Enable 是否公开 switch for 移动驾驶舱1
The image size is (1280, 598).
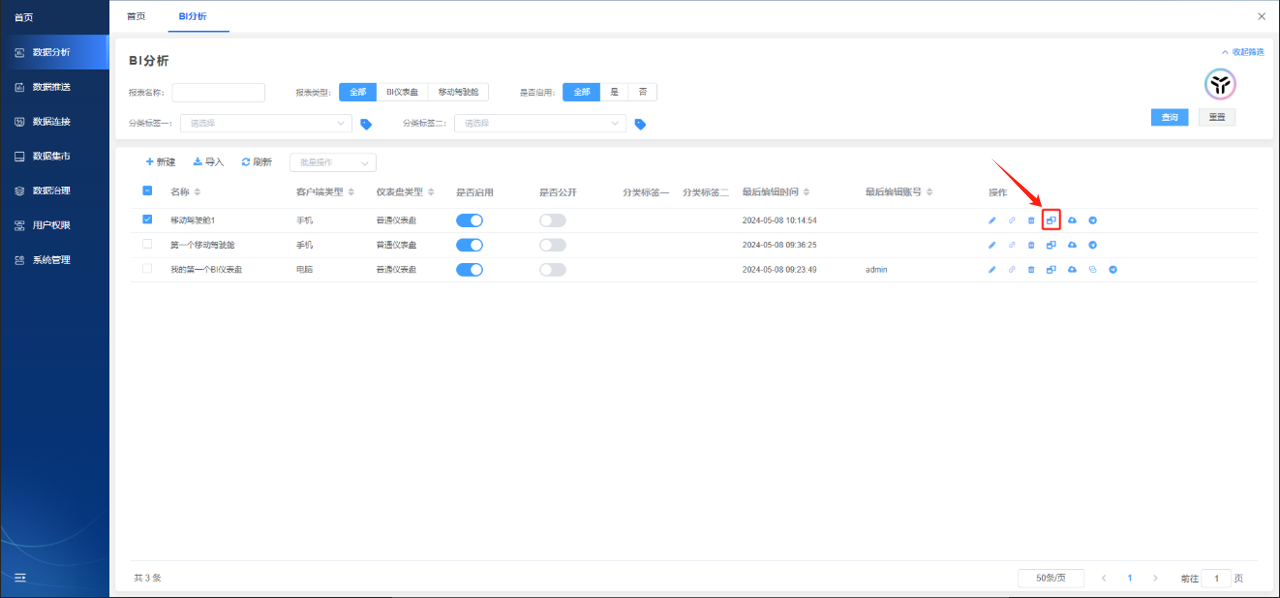(552, 220)
